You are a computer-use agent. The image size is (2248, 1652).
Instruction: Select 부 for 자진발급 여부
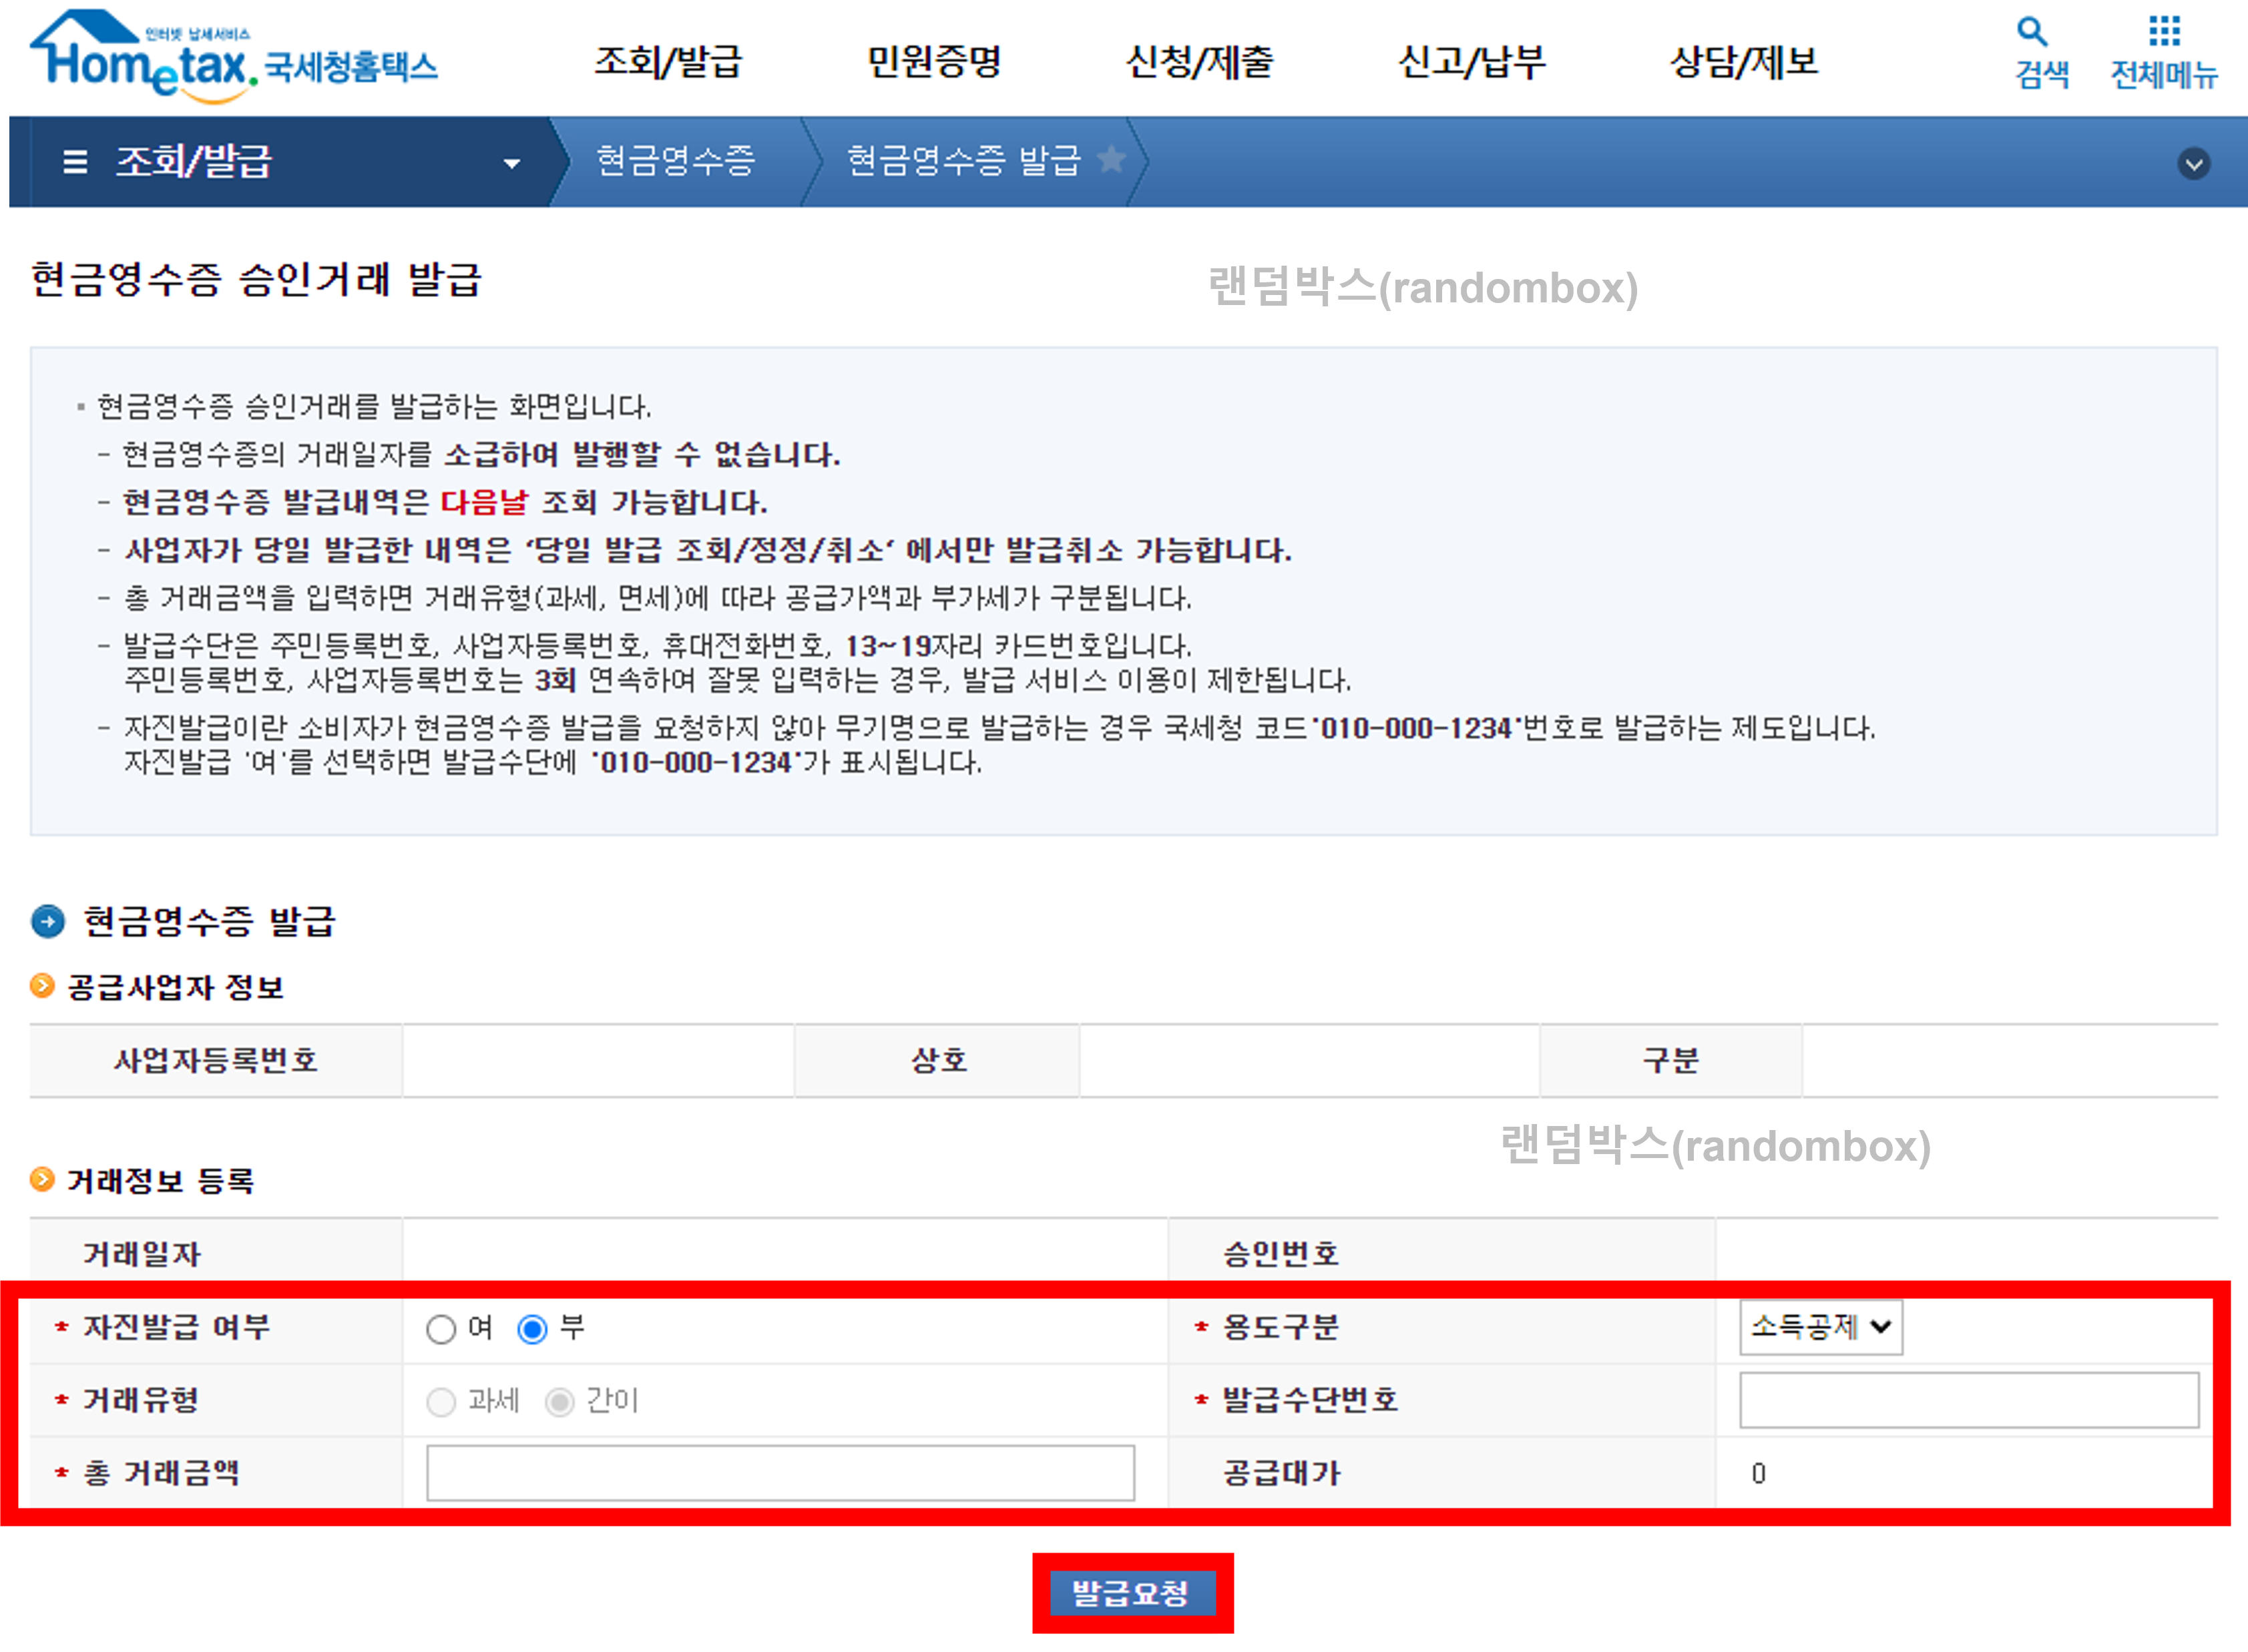pos(534,1329)
